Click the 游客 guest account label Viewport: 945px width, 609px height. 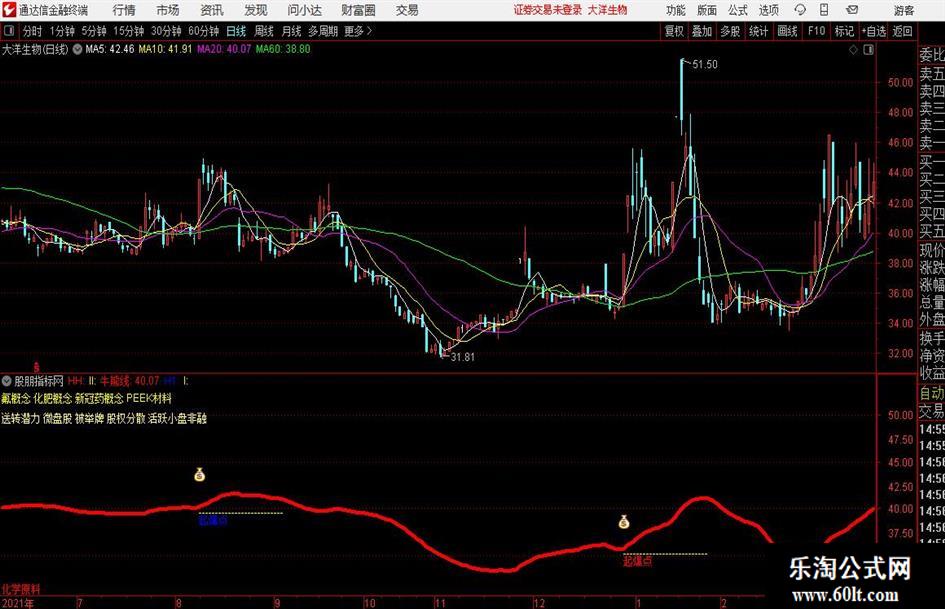pyautogui.click(x=903, y=10)
